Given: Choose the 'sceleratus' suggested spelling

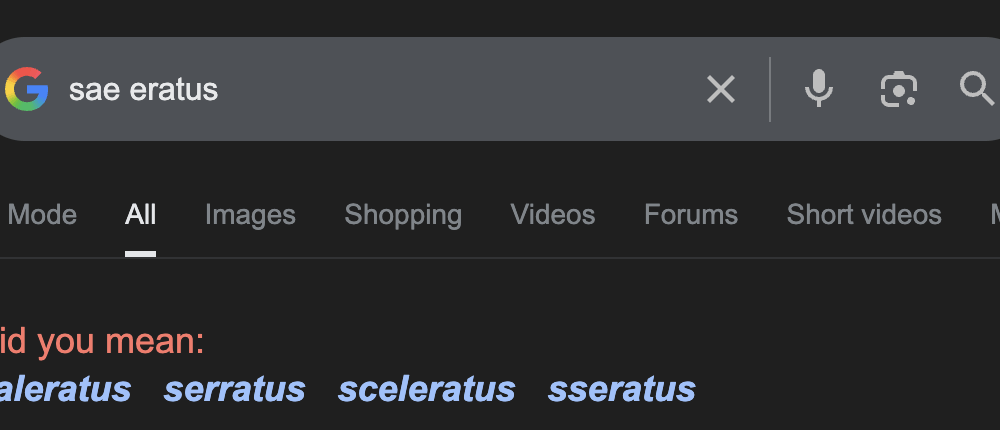Looking at the screenshot, I should 426,389.
